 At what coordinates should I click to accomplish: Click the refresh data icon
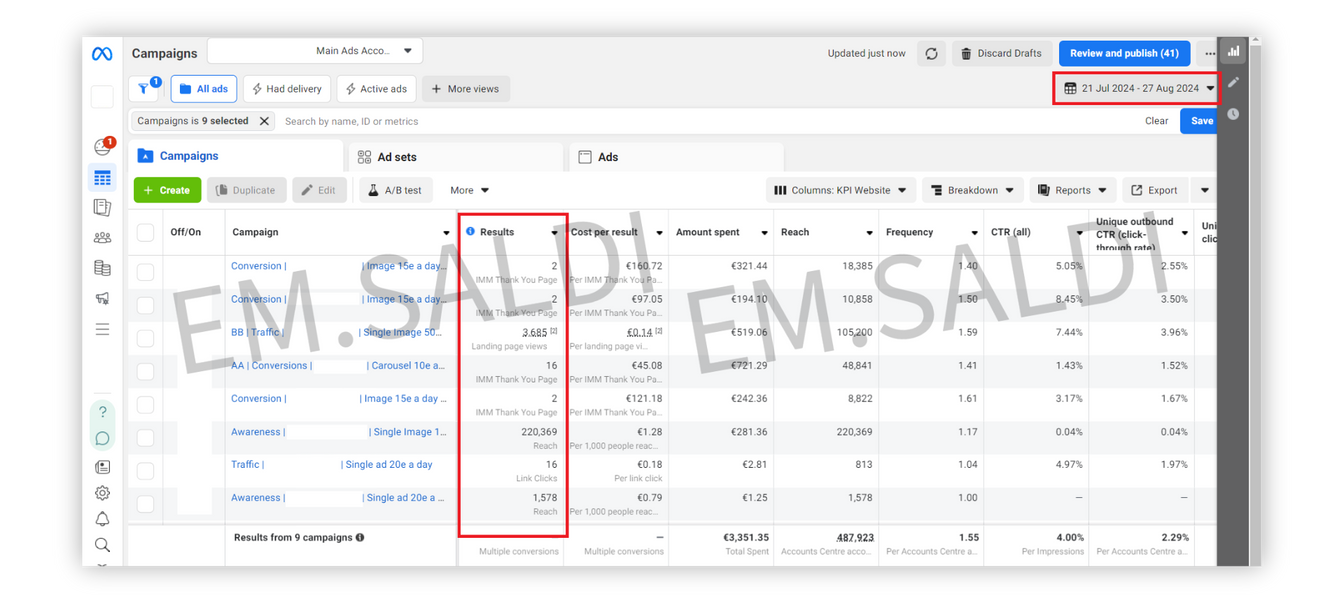coord(931,53)
